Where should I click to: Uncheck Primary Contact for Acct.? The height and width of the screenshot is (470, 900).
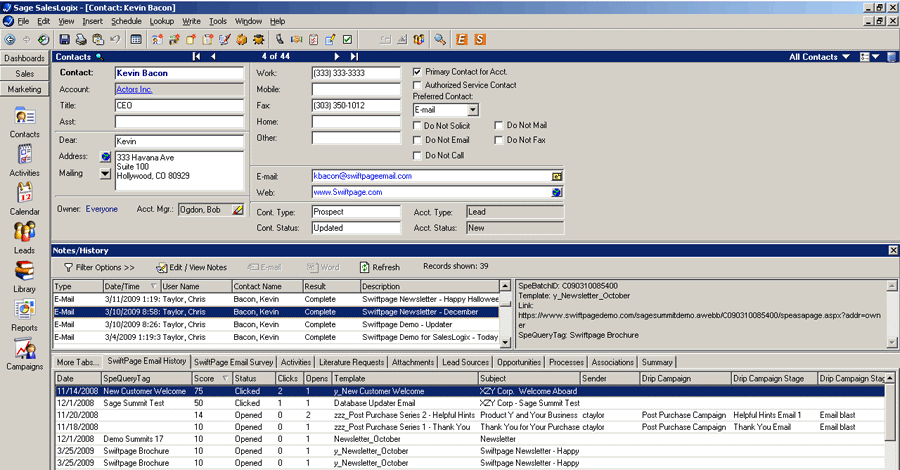(417, 72)
